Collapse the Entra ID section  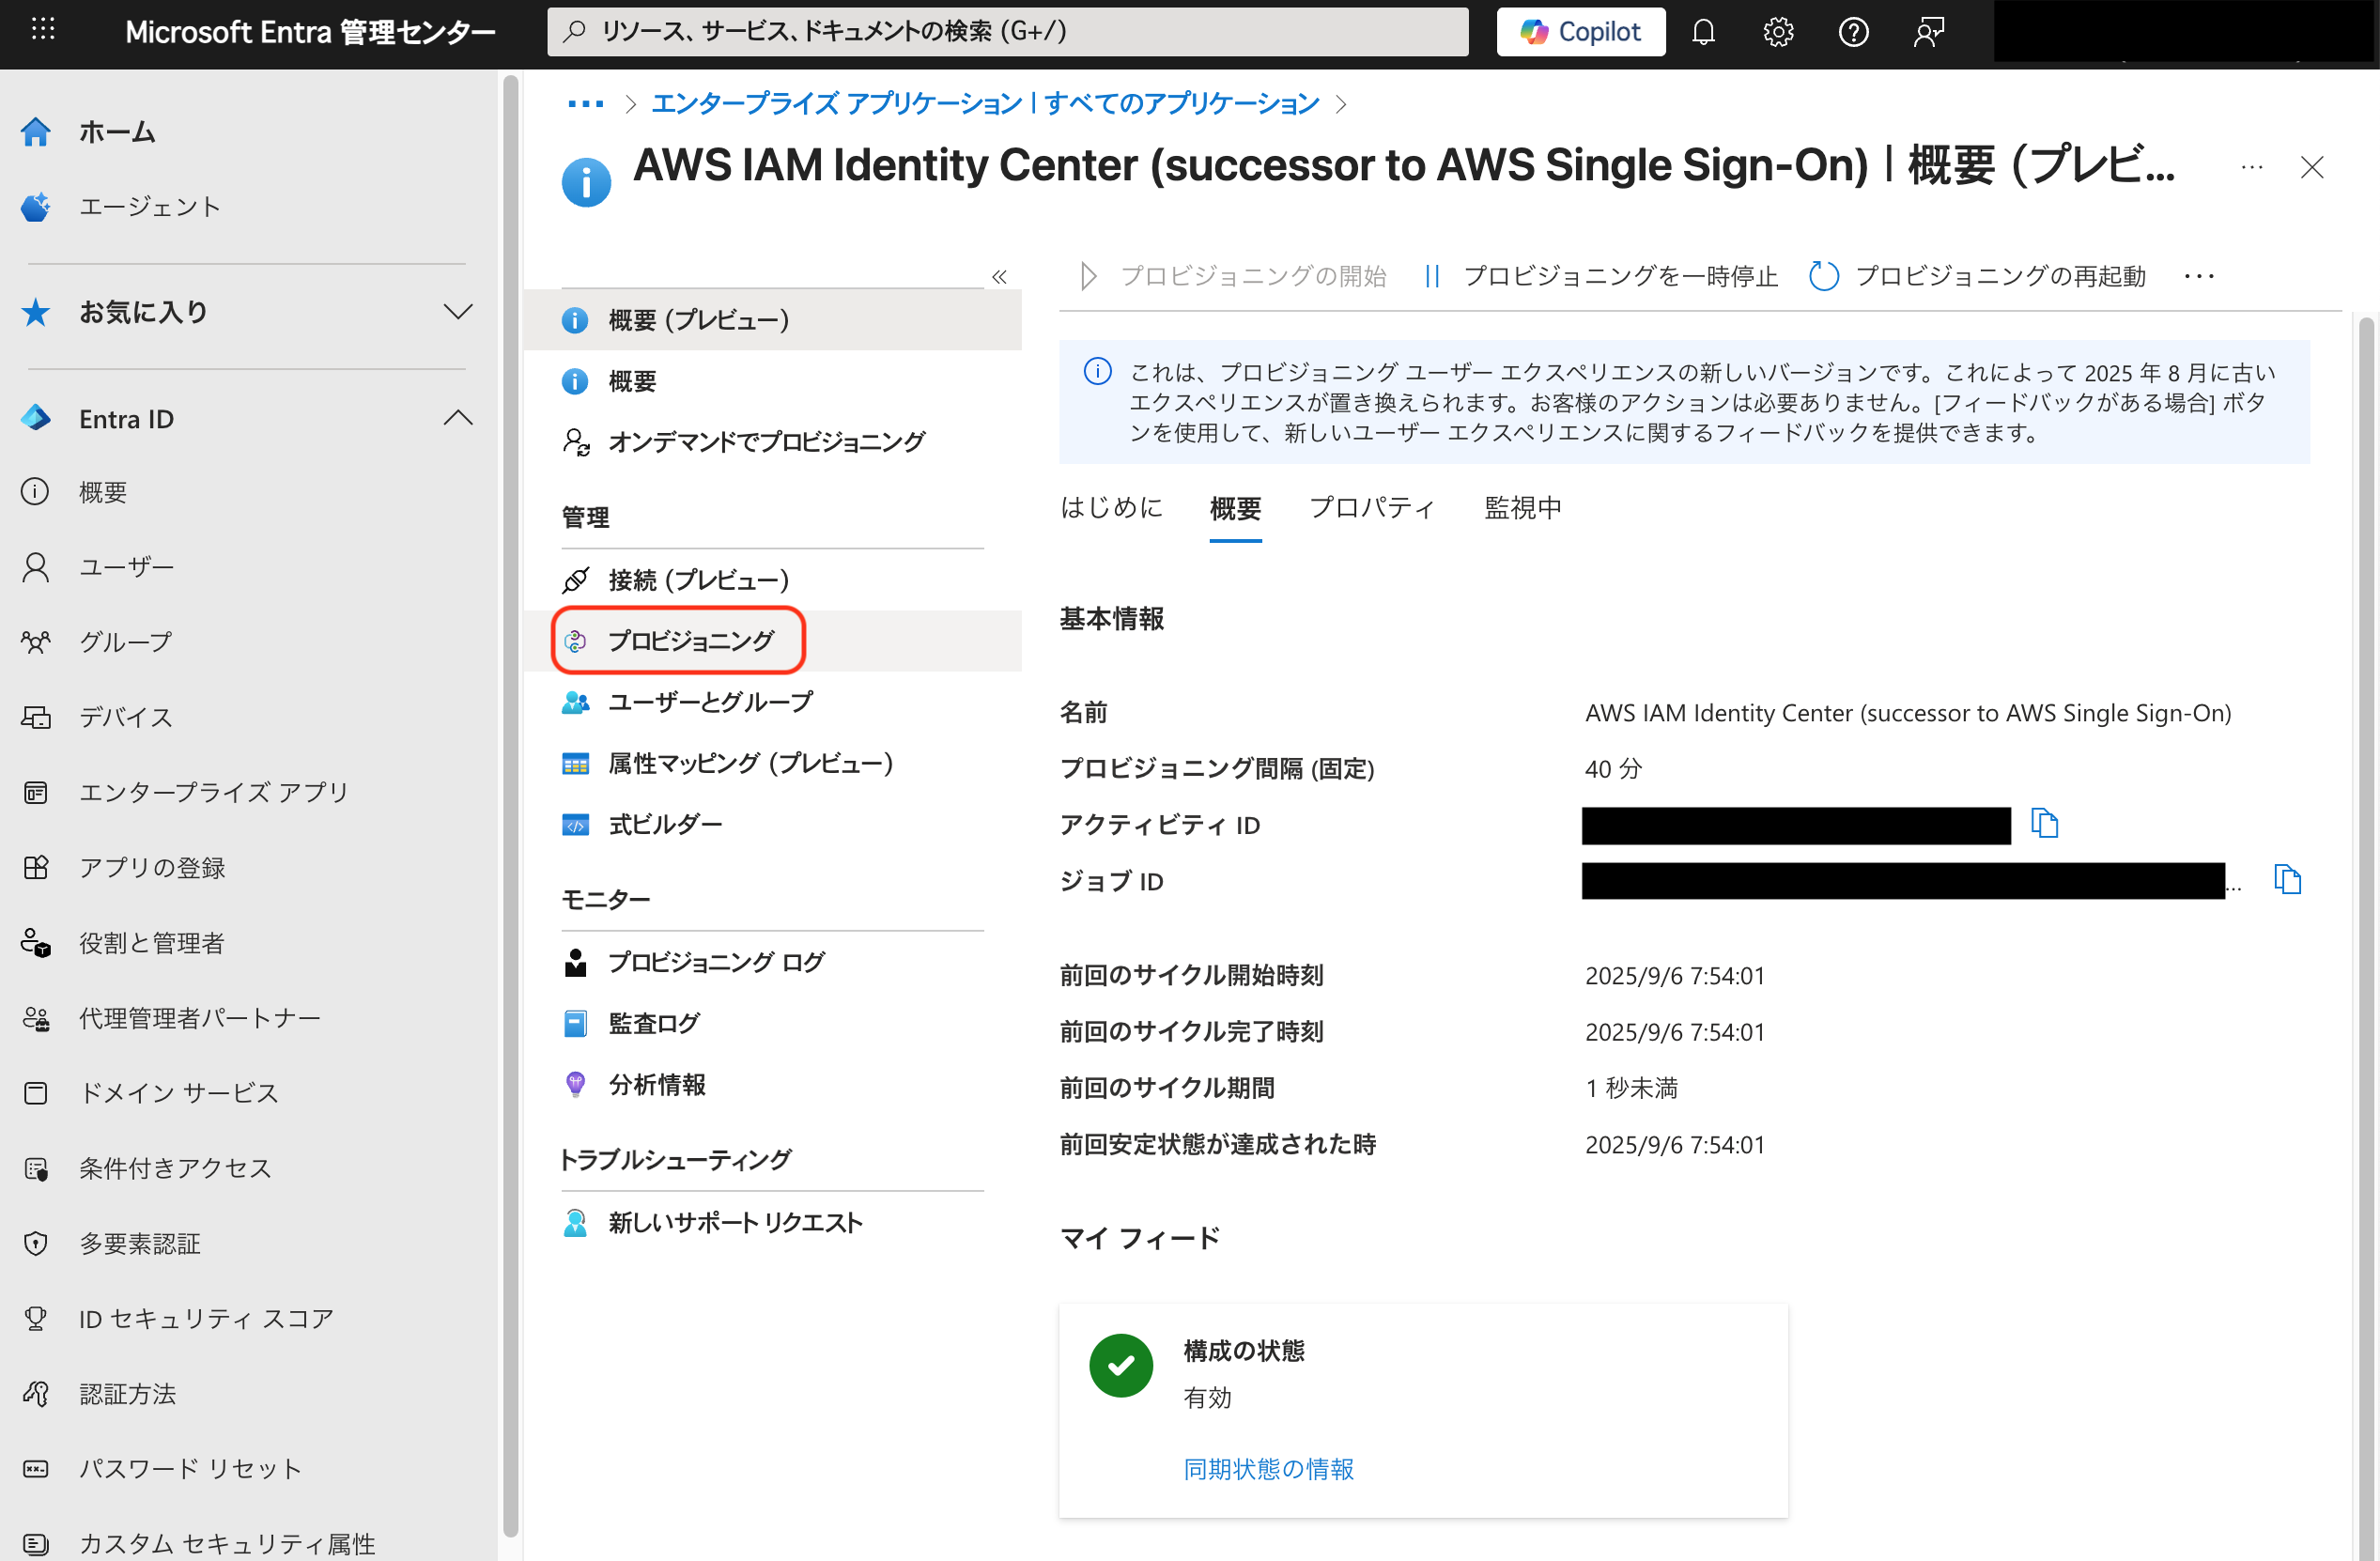(458, 417)
